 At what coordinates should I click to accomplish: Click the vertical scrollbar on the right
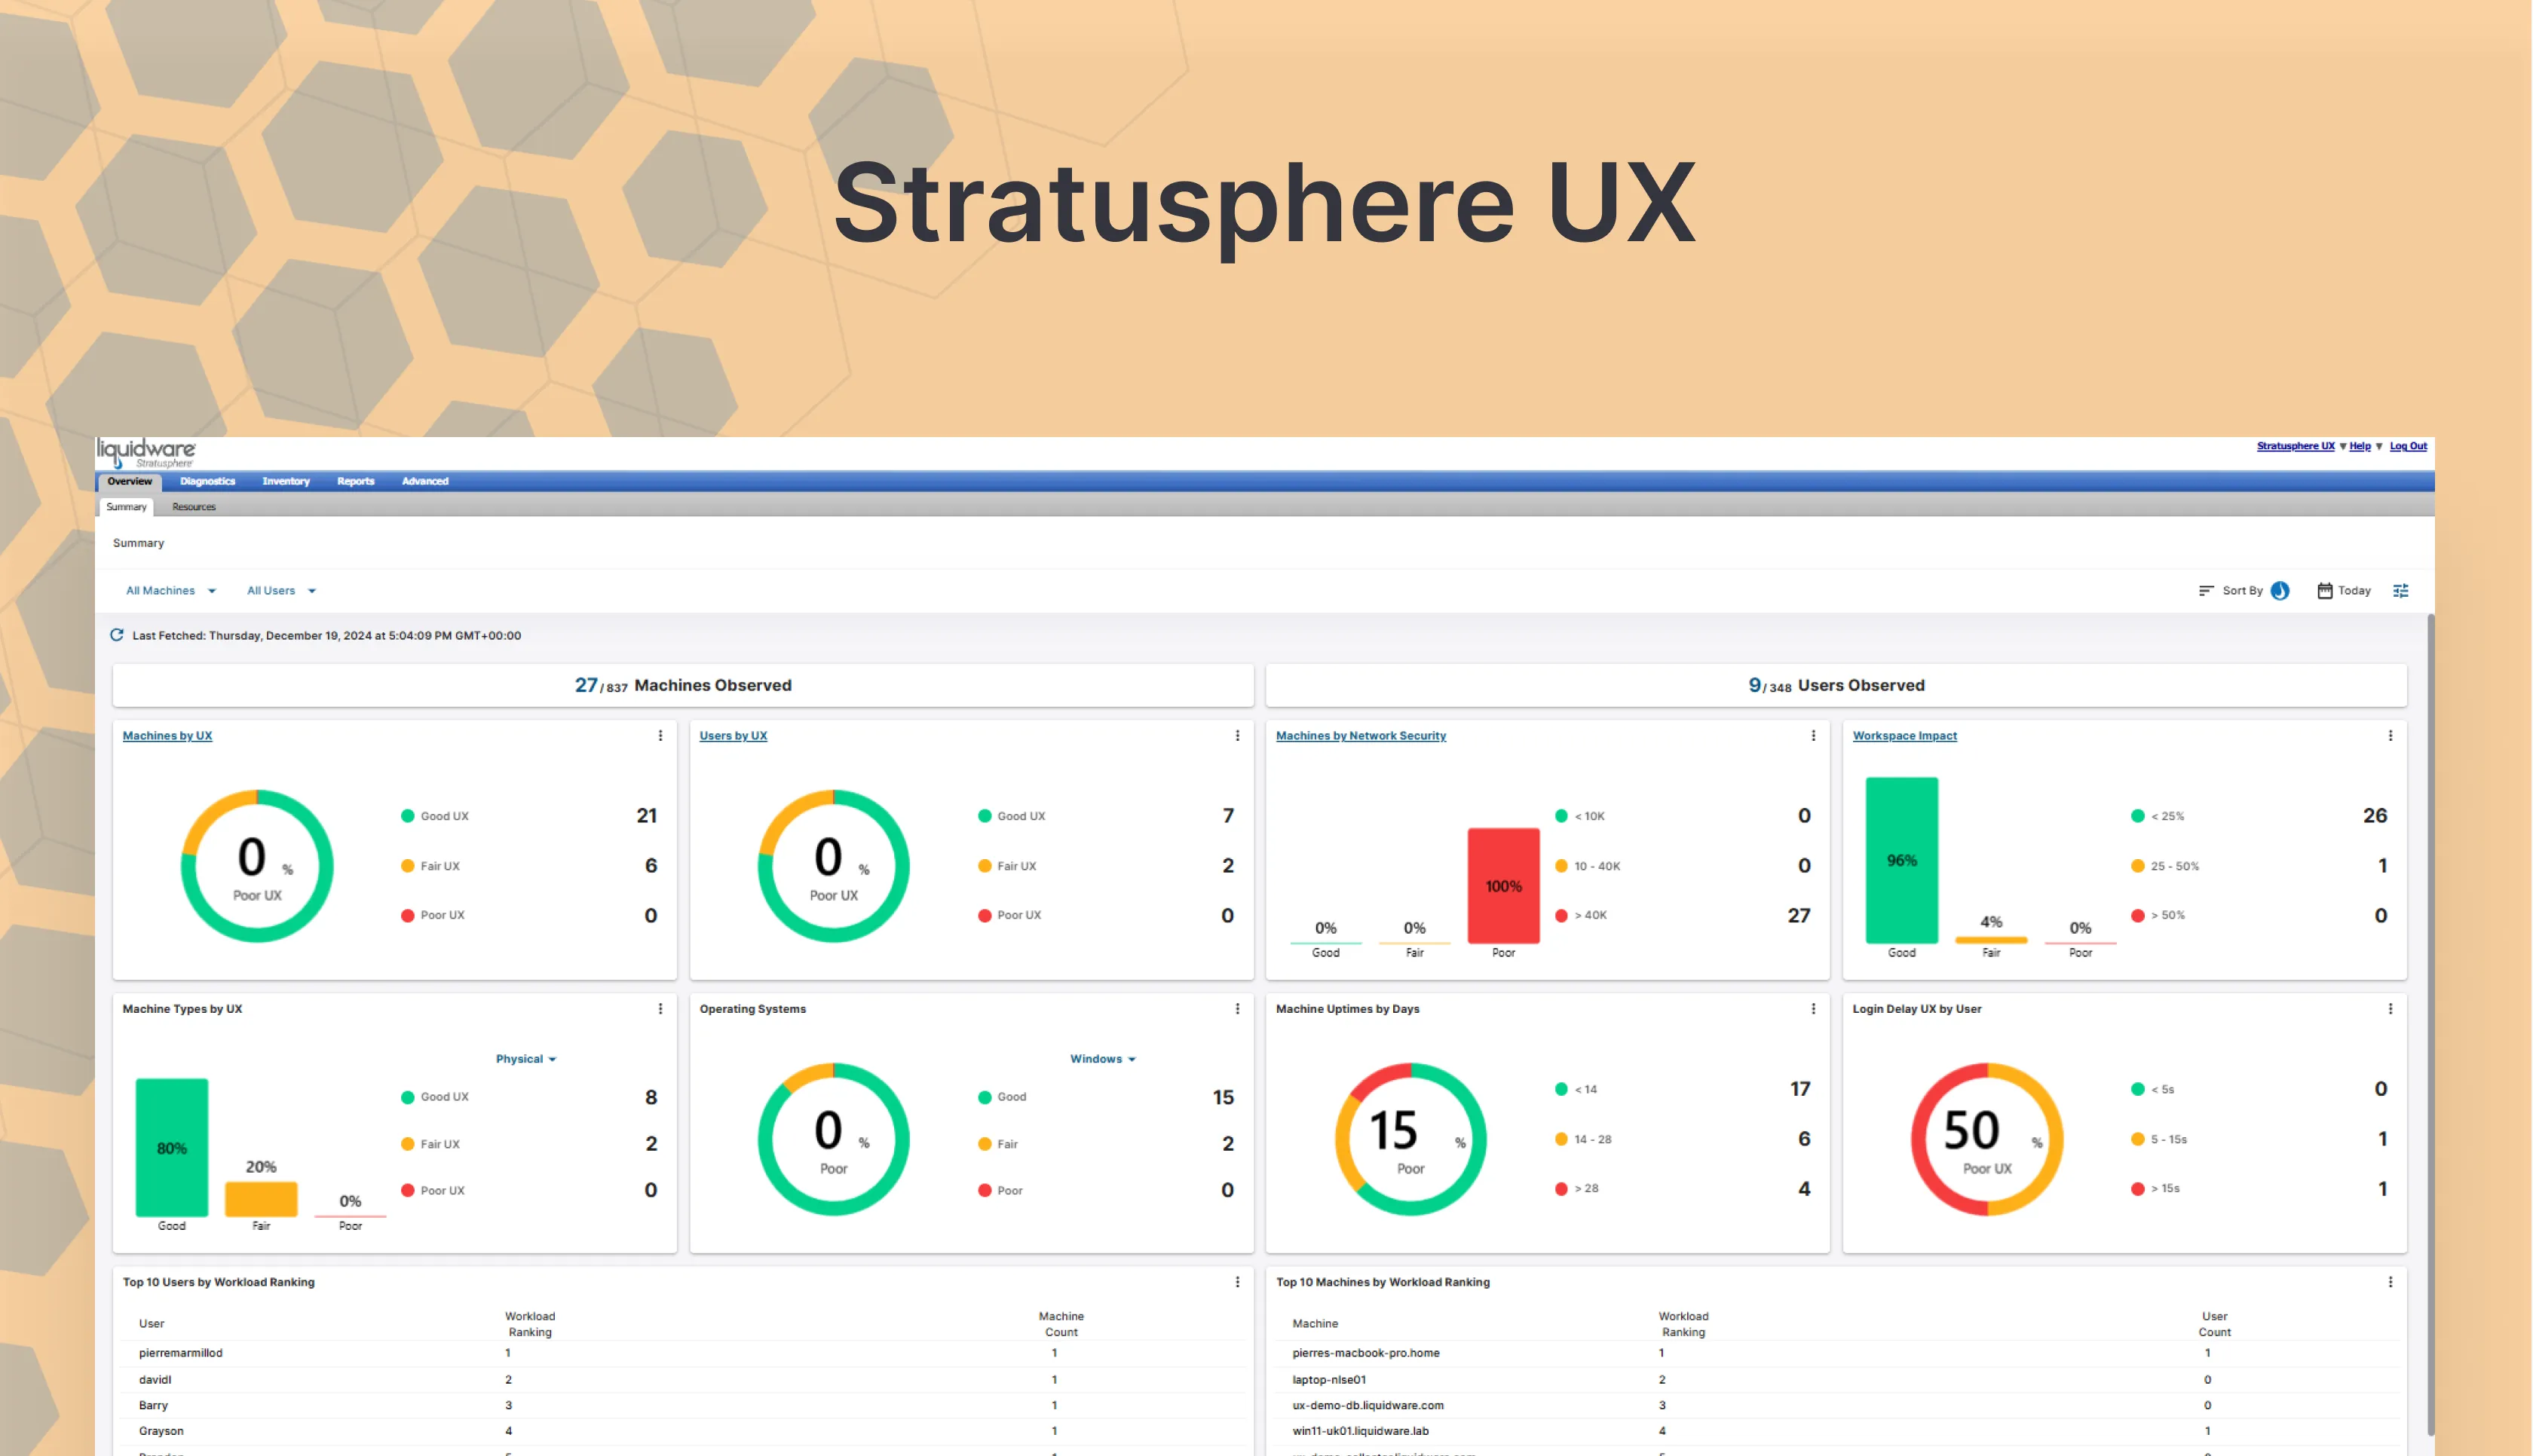pos(2428,900)
